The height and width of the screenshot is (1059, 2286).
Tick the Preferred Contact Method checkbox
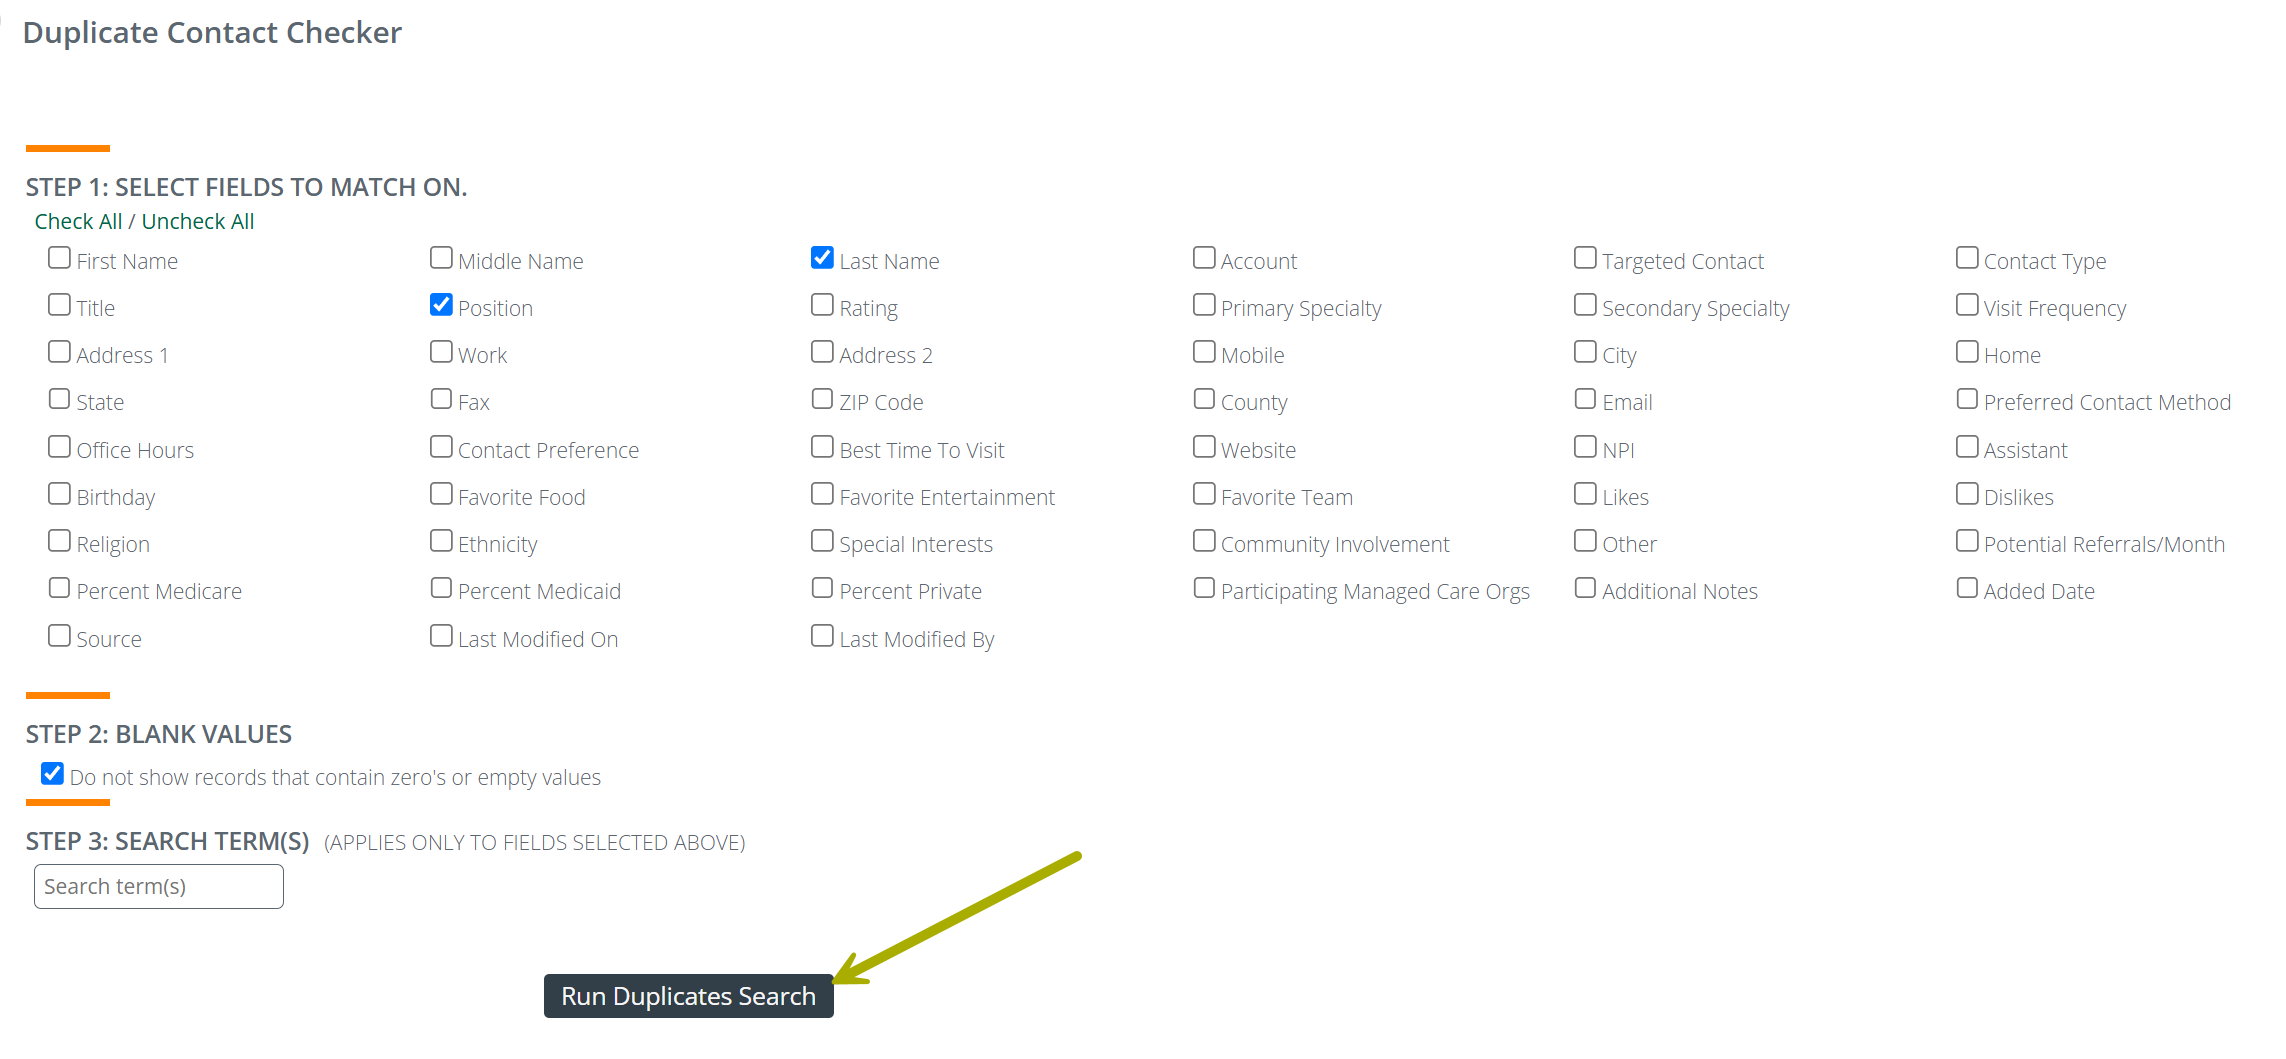[x=1967, y=399]
